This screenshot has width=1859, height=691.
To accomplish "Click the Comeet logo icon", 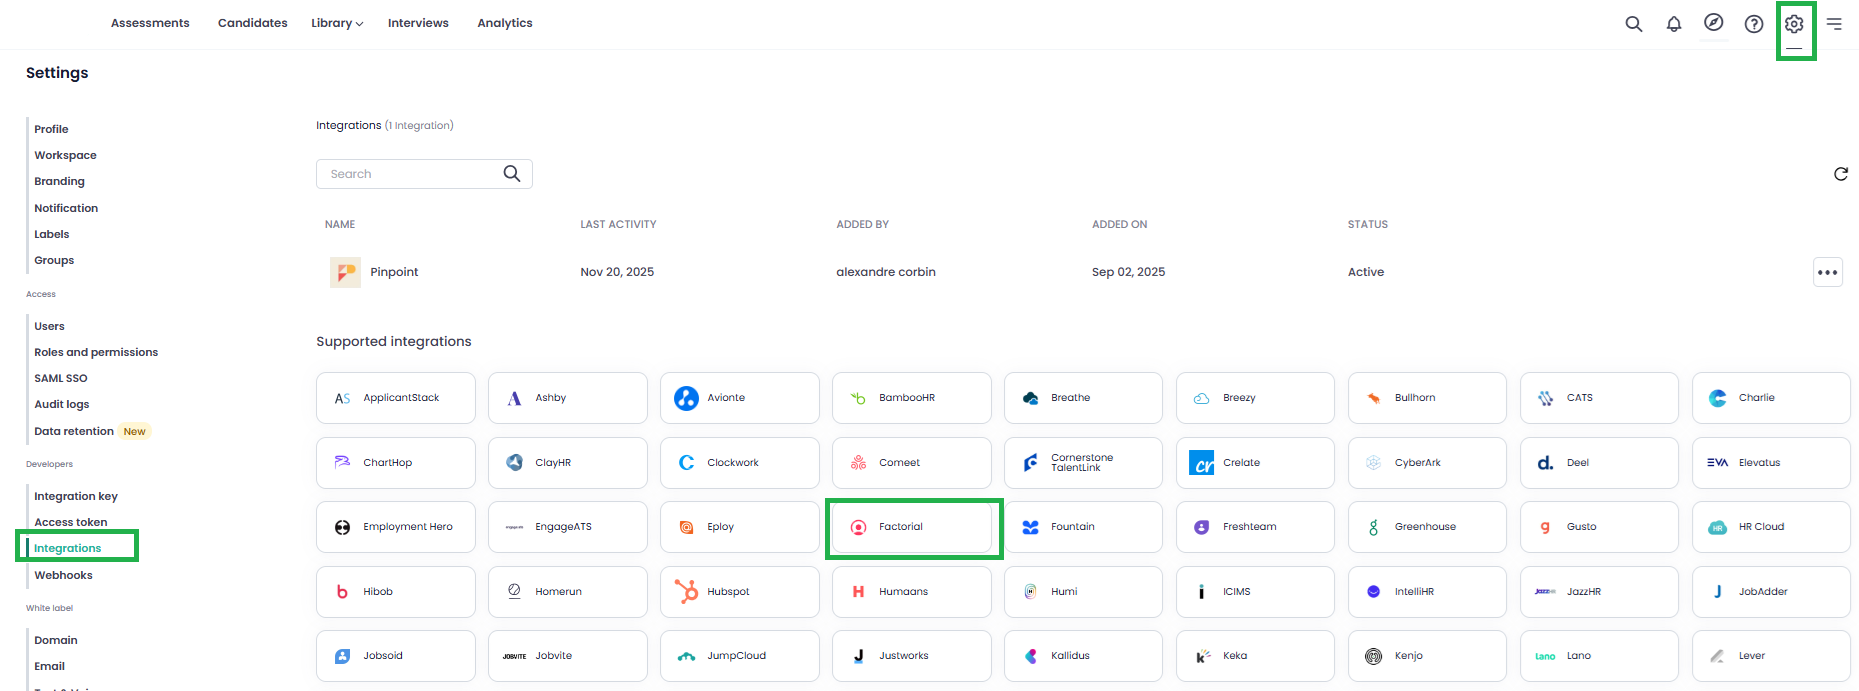I will (x=858, y=462).
